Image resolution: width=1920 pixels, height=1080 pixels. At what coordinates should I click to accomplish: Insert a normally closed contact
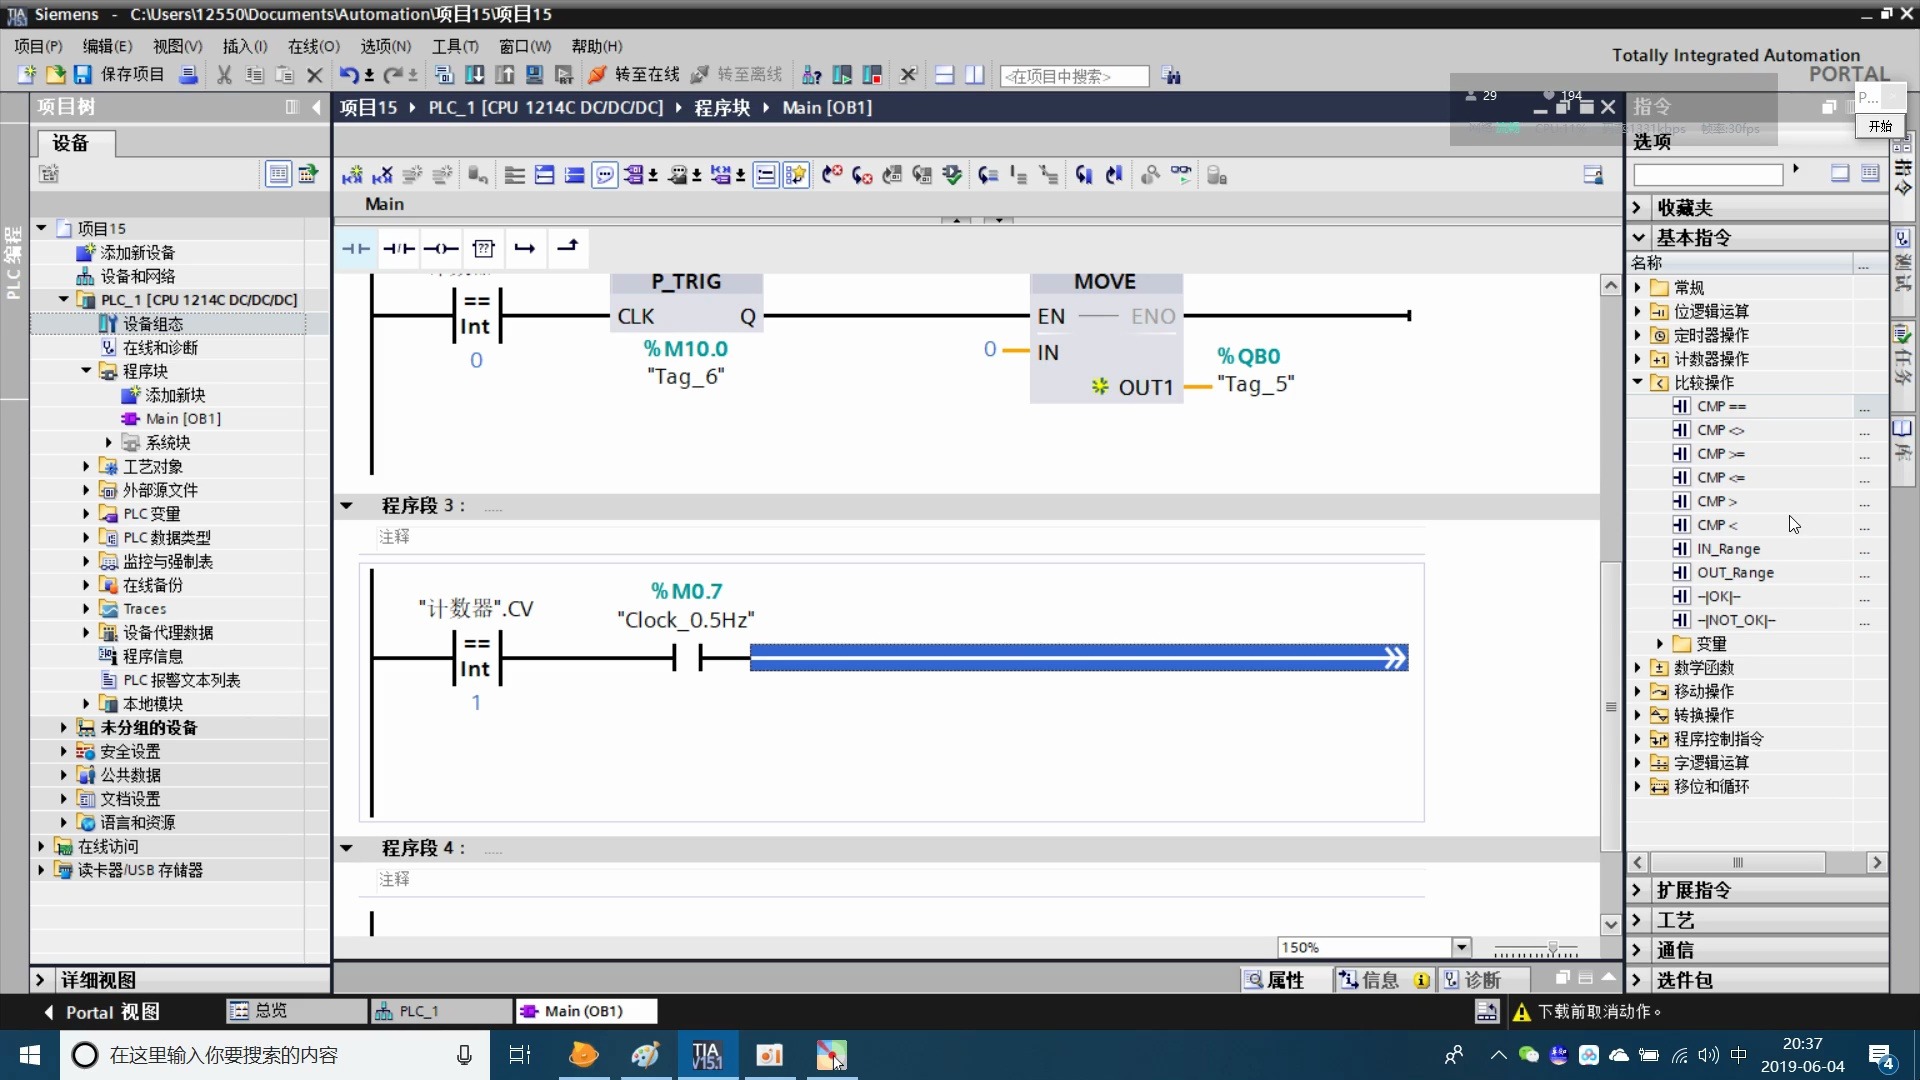click(x=399, y=249)
